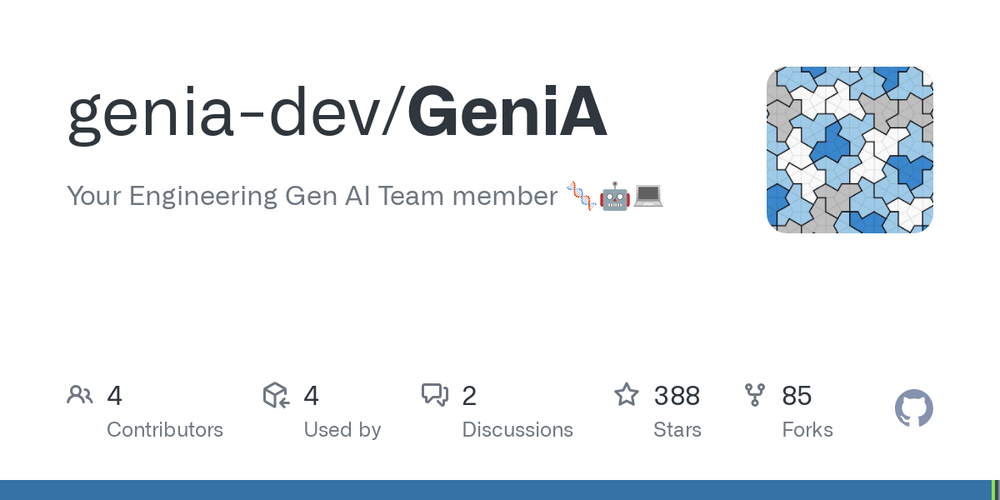Select the Forks label
Viewport: 1000px width, 500px height.
point(807,430)
